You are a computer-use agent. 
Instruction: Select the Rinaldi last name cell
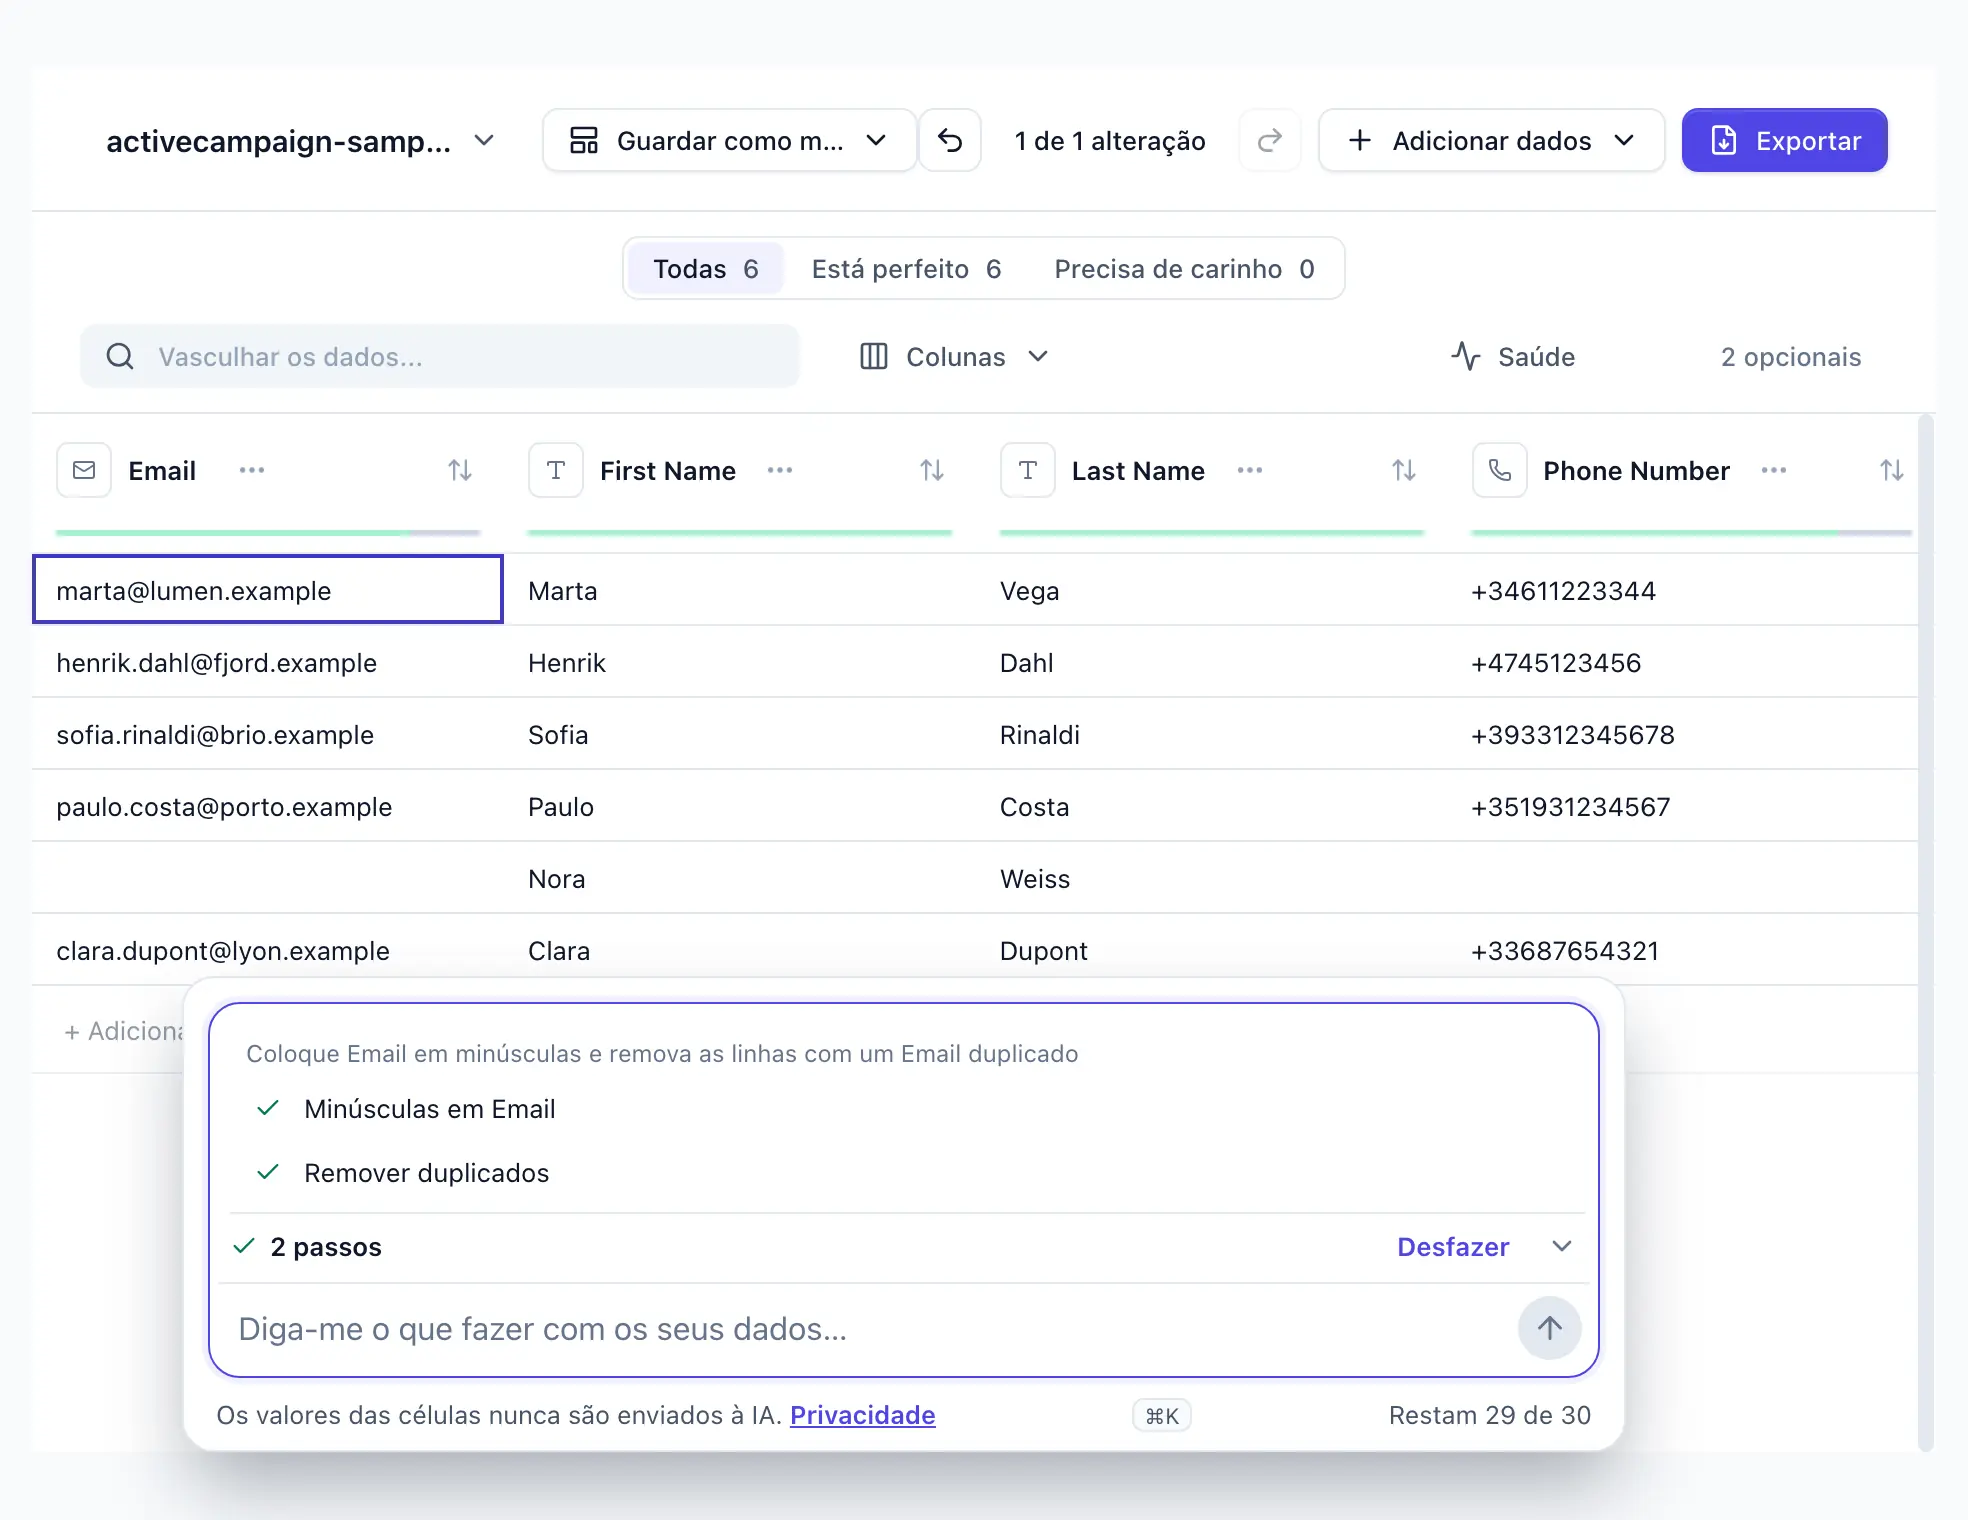click(1212, 734)
